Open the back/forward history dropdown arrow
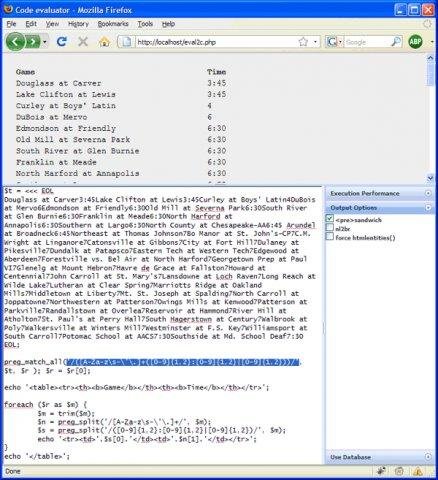 click(45, 42)
